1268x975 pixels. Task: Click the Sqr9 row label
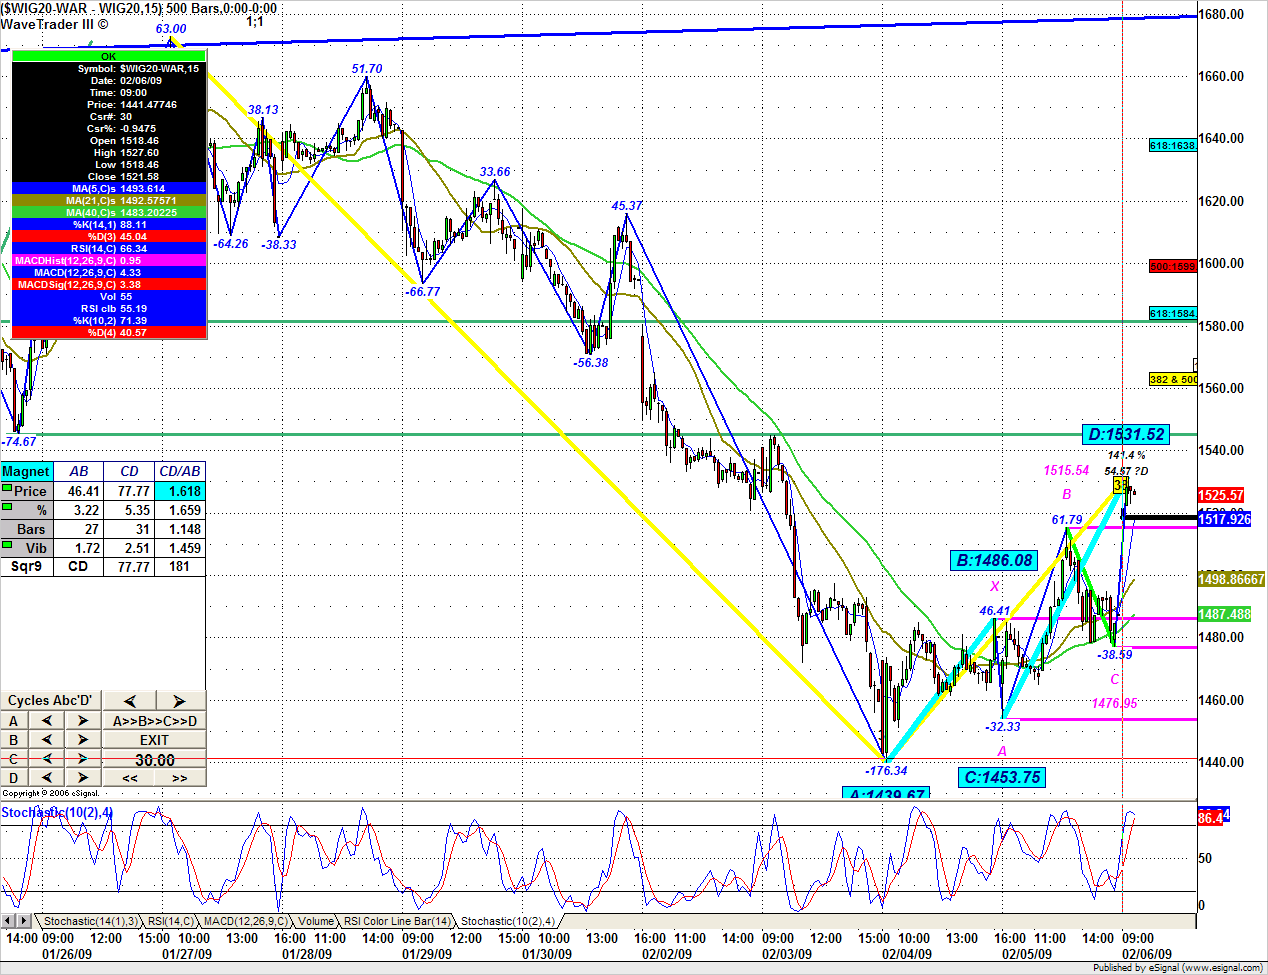[x=27, y=566]
